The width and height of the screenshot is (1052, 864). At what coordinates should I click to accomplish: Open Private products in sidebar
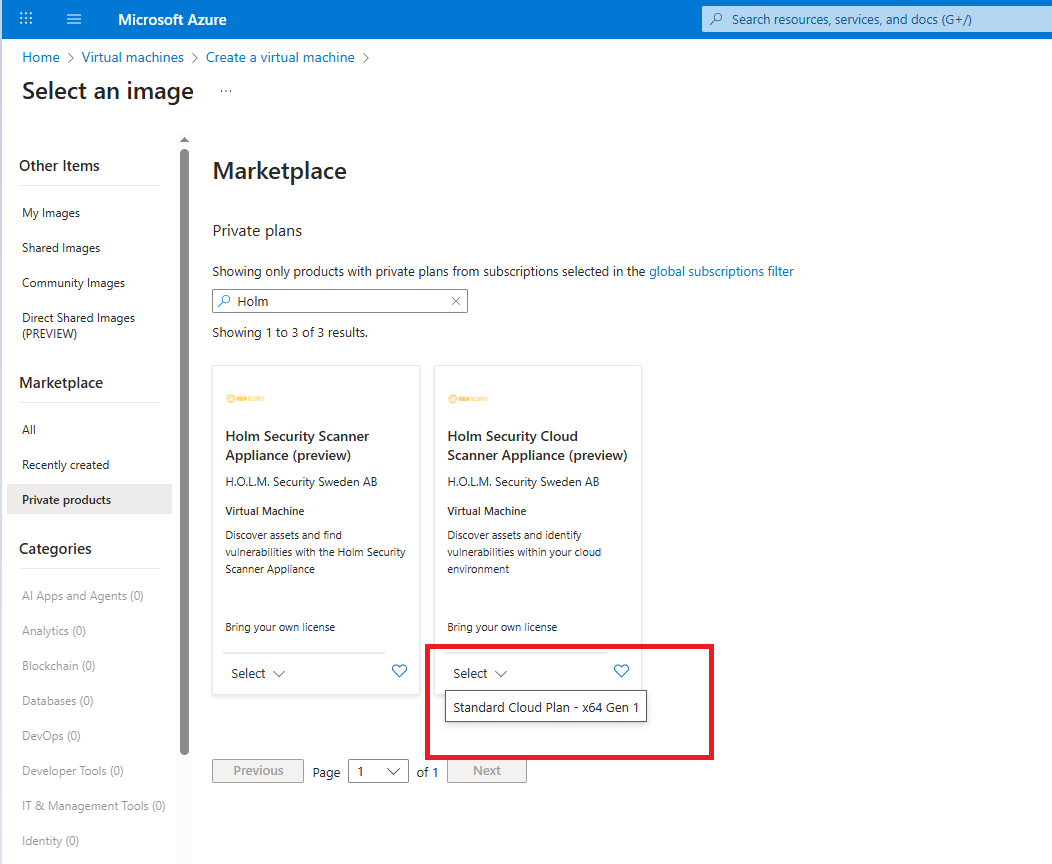67,500
